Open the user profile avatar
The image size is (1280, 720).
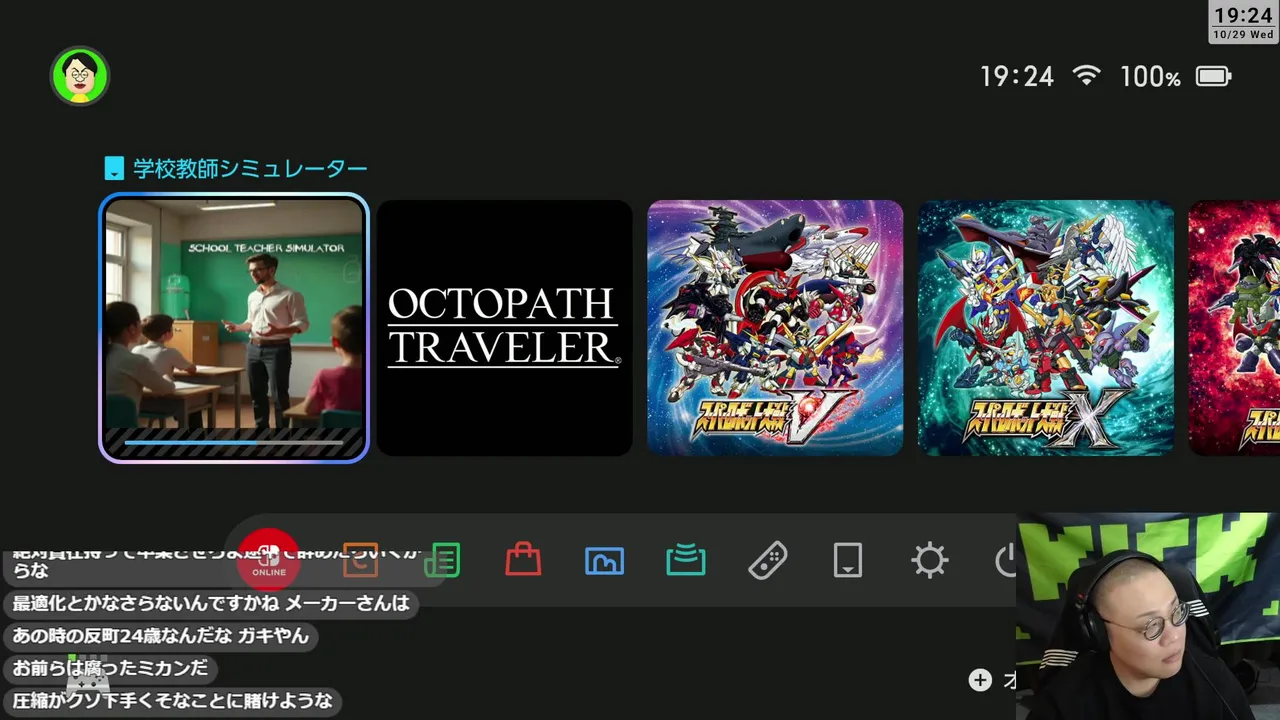click(x=80, y=76)
